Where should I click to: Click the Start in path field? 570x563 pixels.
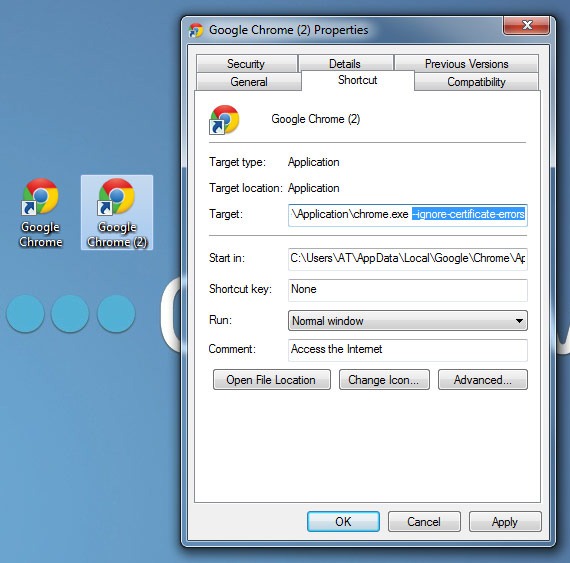(408, 259)
